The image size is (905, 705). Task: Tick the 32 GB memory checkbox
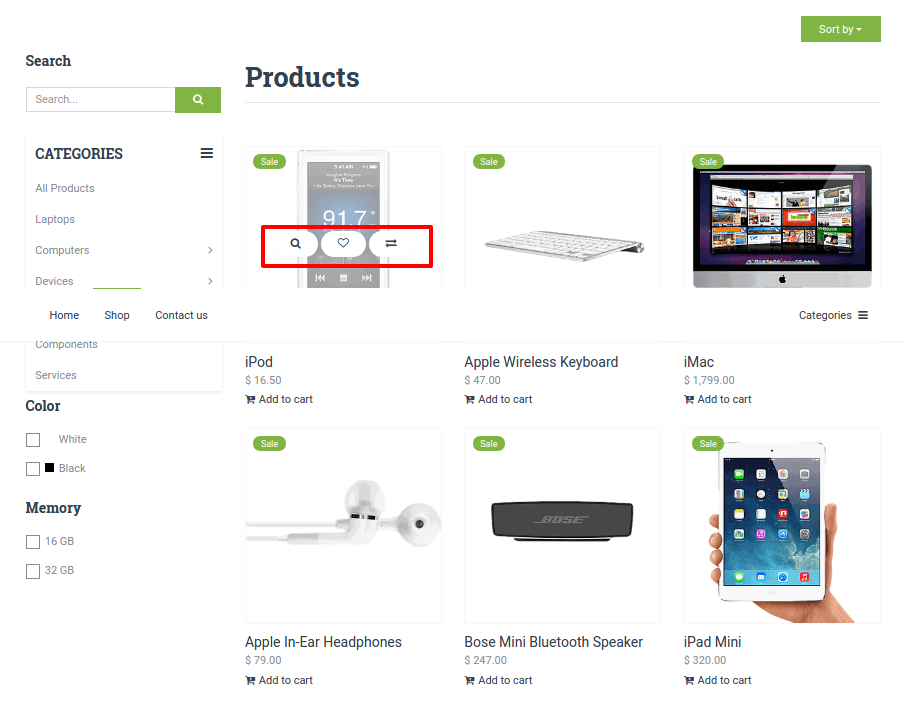(x=33, y=571)
